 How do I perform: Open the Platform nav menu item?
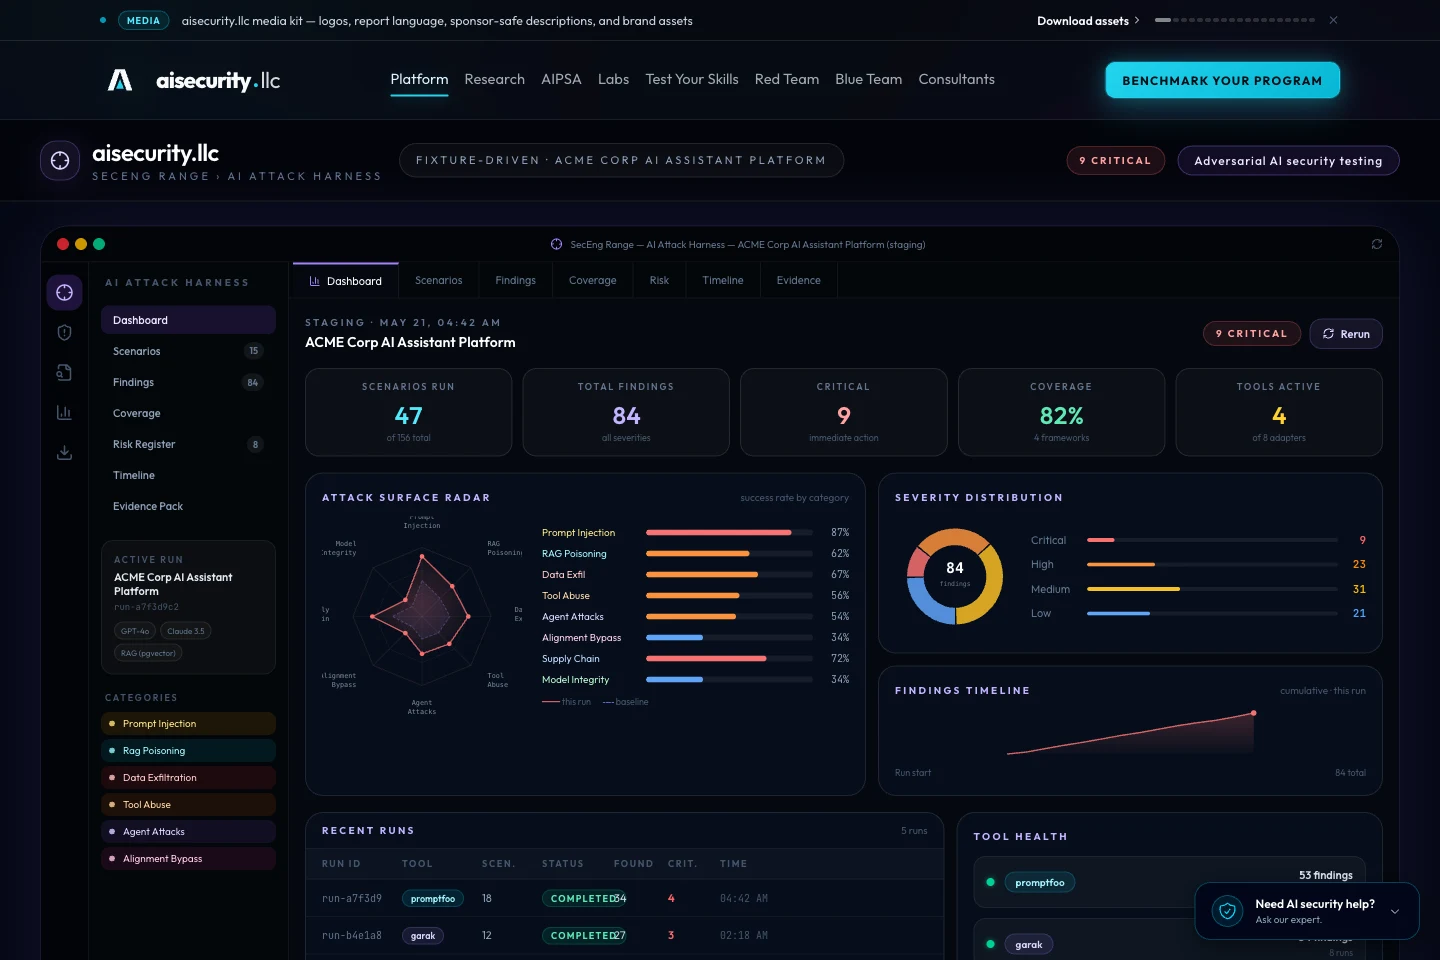click(x=419, y=79)
